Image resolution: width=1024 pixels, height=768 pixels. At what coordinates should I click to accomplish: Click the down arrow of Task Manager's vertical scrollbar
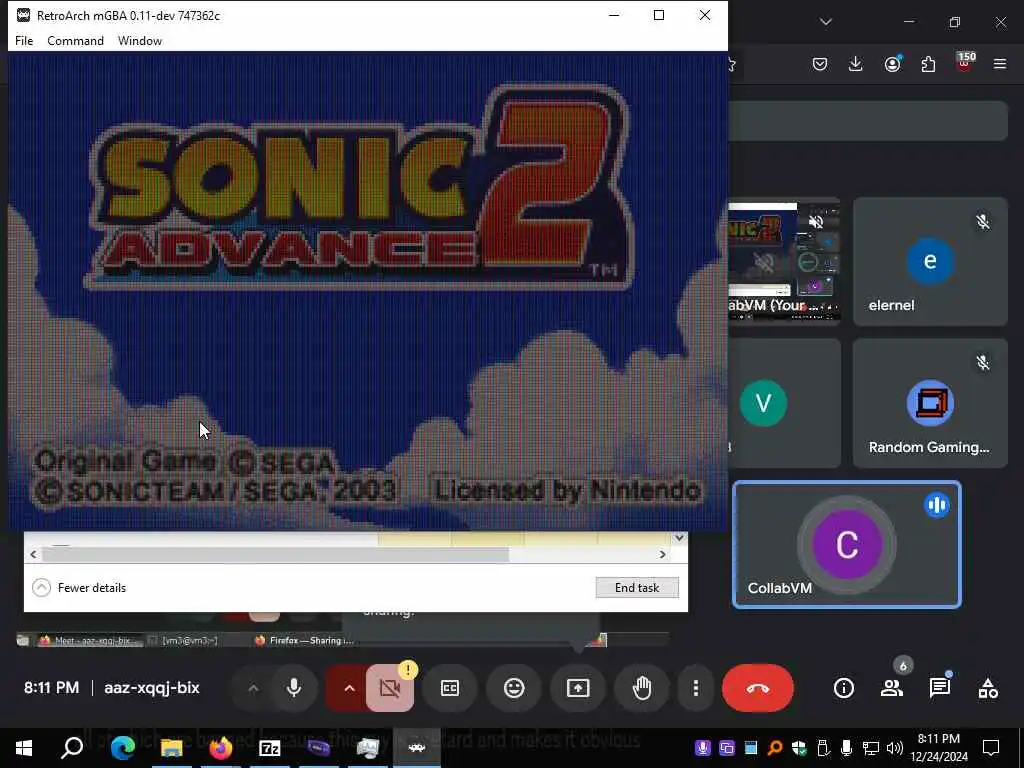click(x=679, y=538)
